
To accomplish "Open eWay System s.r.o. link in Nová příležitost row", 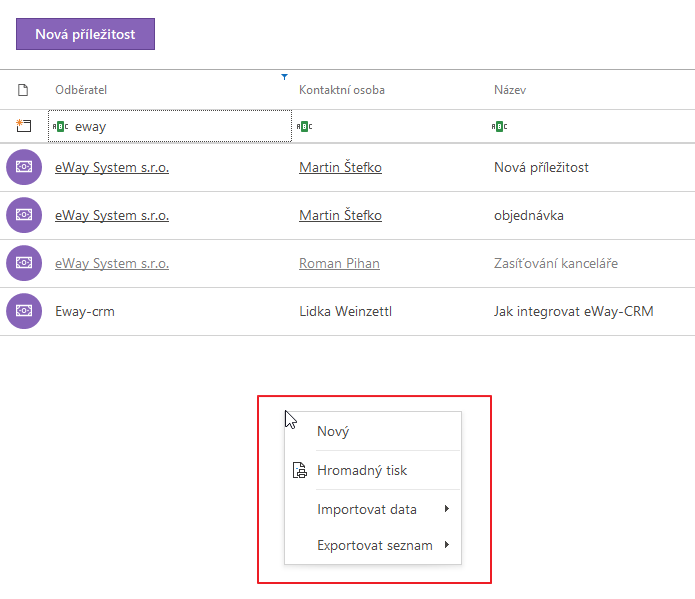I will [112, 168].
